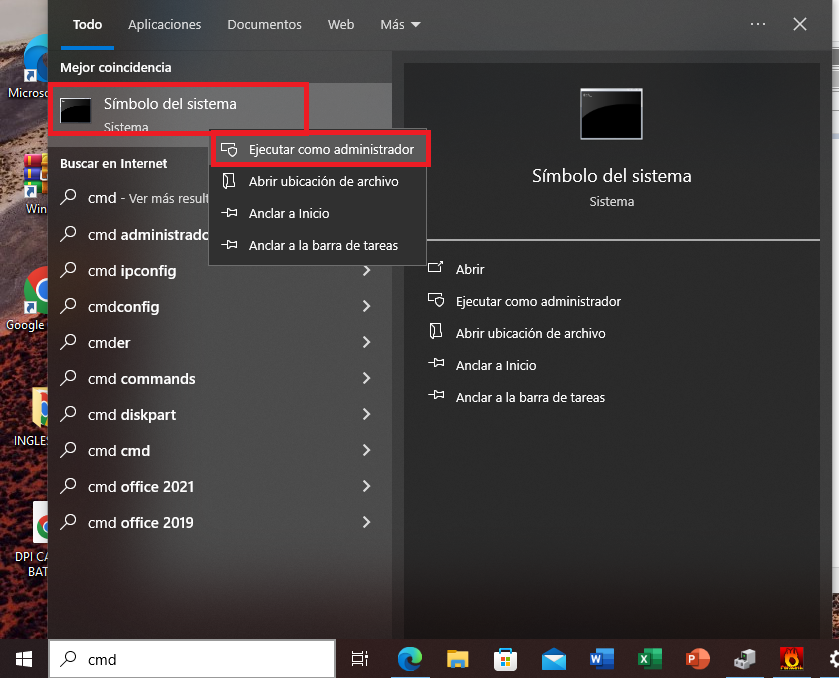839x678 pixels.
Task: Click the Windows Start button
Action: [24, 659]
